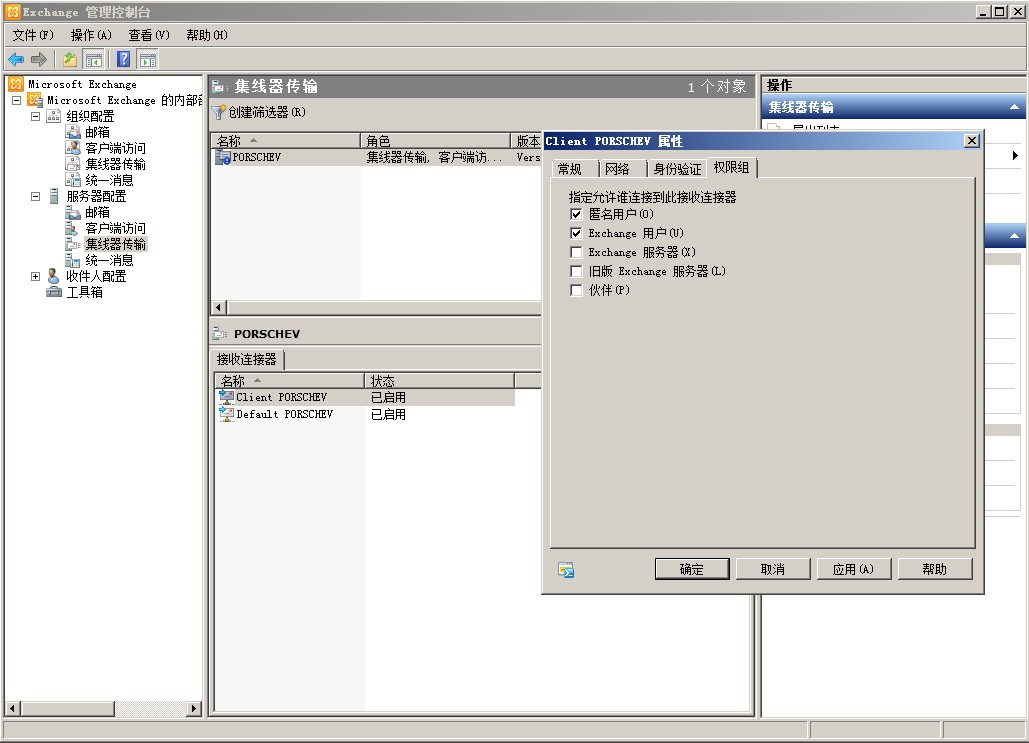
Task: Click the 确定 button
Action: (692, 569)
